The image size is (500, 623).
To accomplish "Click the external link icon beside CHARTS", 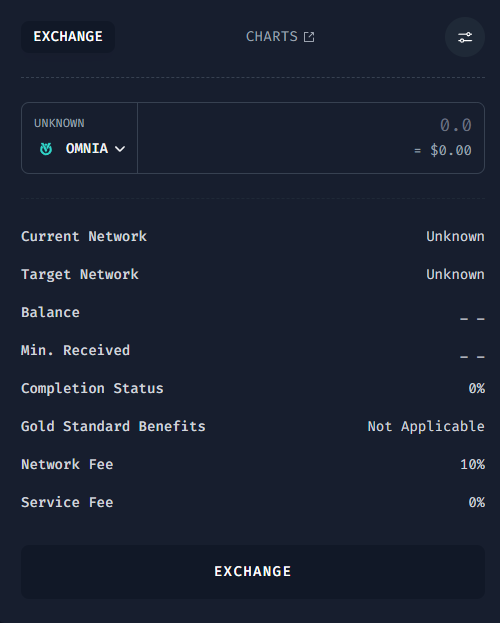I will 309,37.
